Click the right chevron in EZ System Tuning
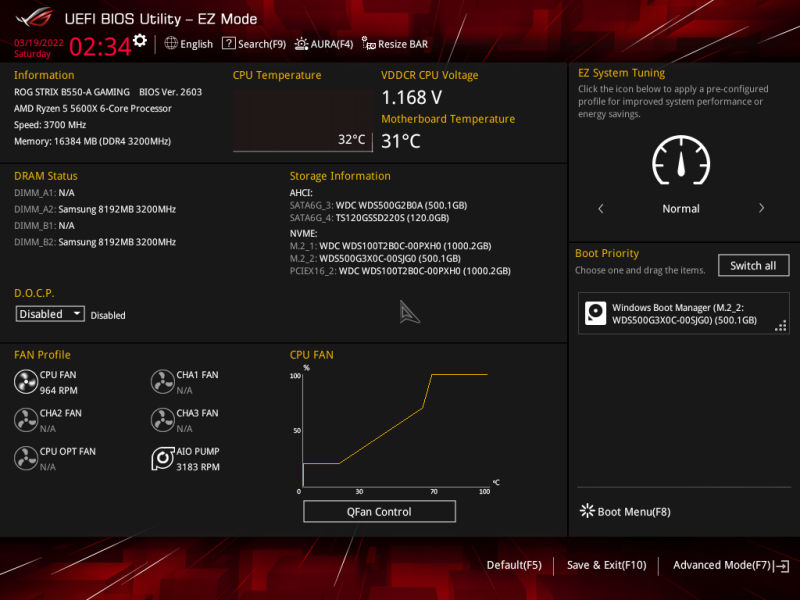The width and height of the screenshot is (800, 600). pos(761,208)
